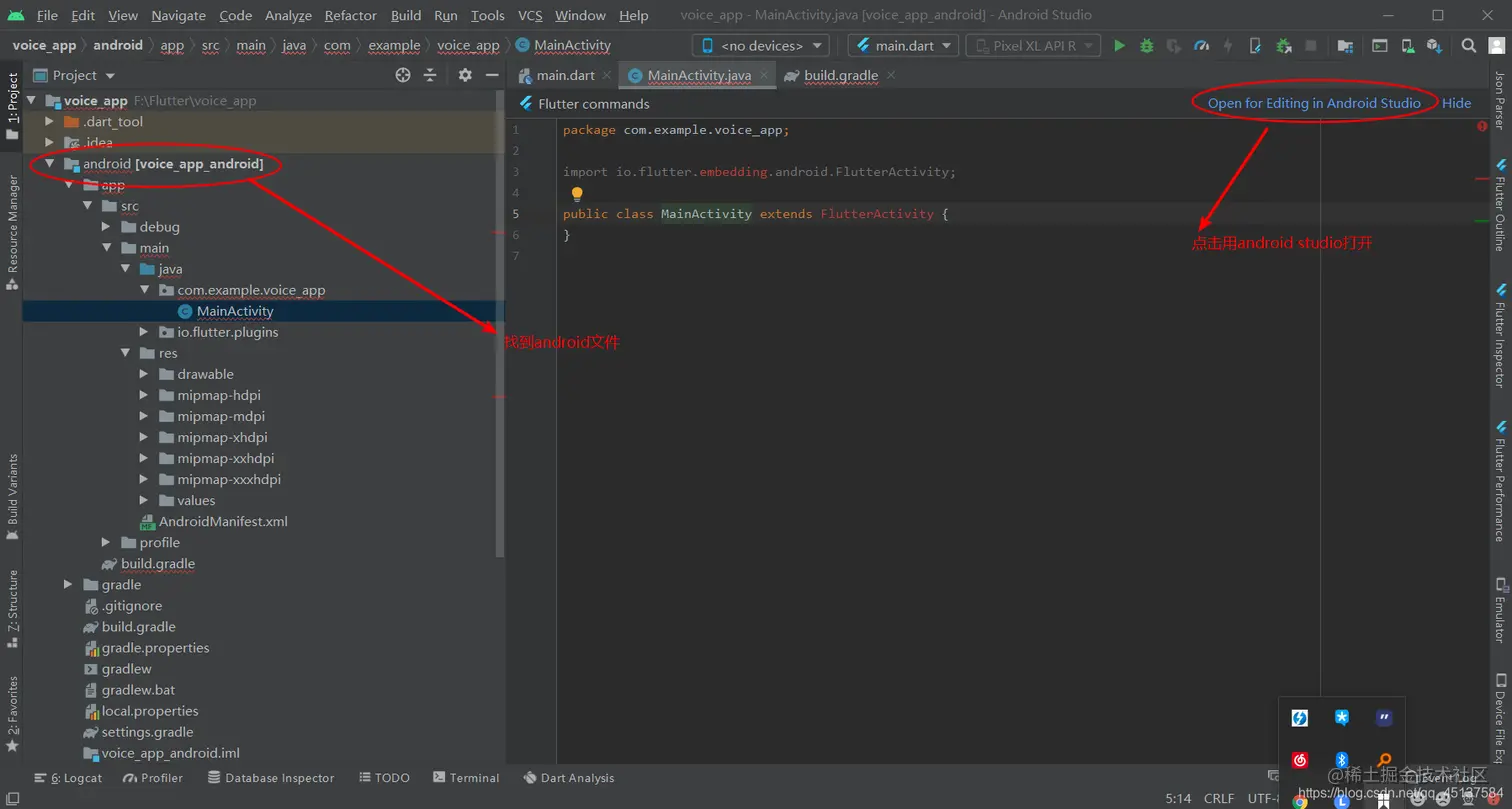The width and height of the screenshot is (1512, 809).
Task: Expand the .dart_tool folder arrow
Action: 49,122
